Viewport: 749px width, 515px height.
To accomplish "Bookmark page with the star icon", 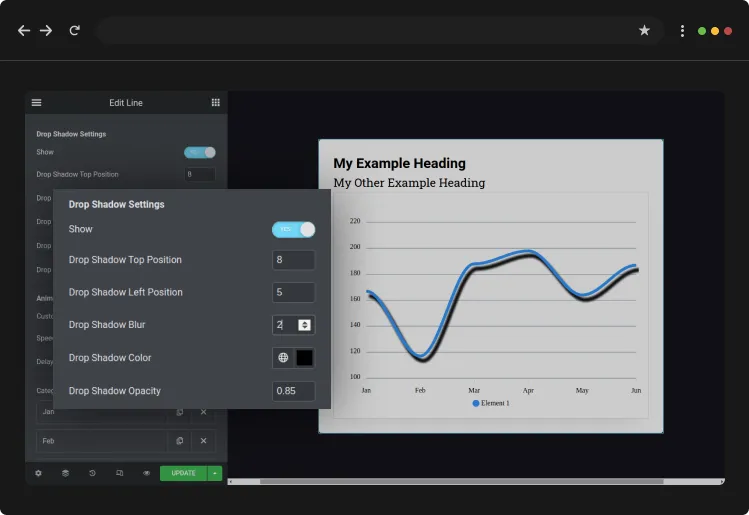I will coord(644,31).
